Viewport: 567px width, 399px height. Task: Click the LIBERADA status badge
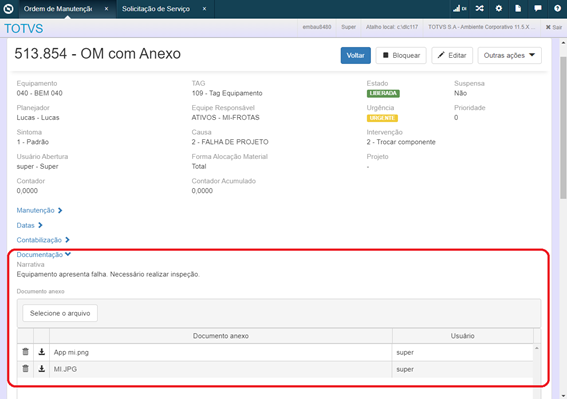click(383, 93)
